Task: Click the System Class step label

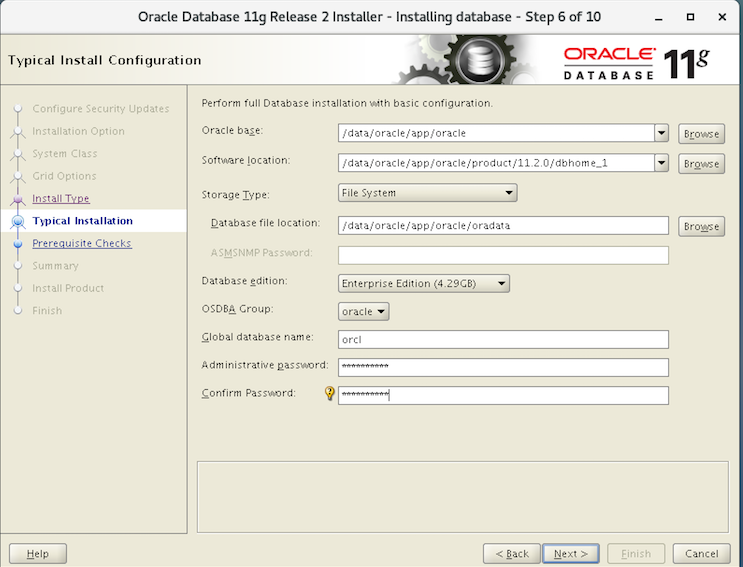Action: (x=65, y=153)
